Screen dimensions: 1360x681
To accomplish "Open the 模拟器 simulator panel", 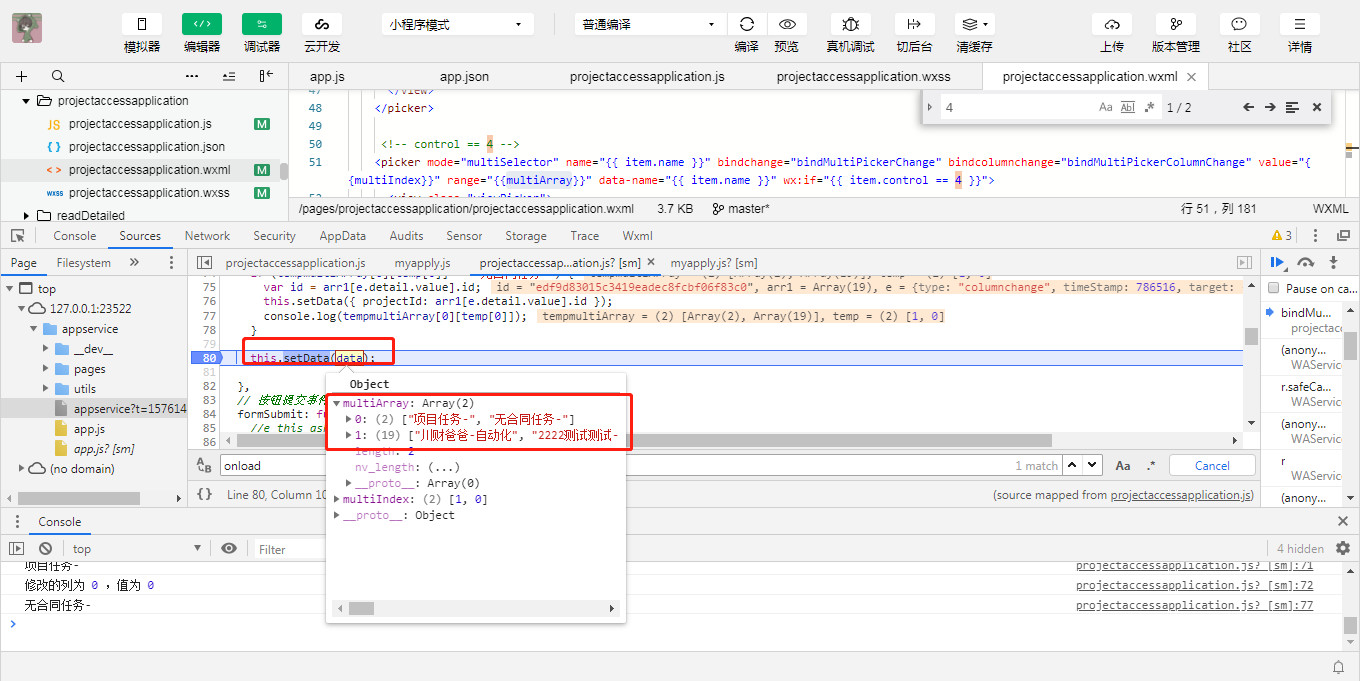I will (x=141, y=24).
